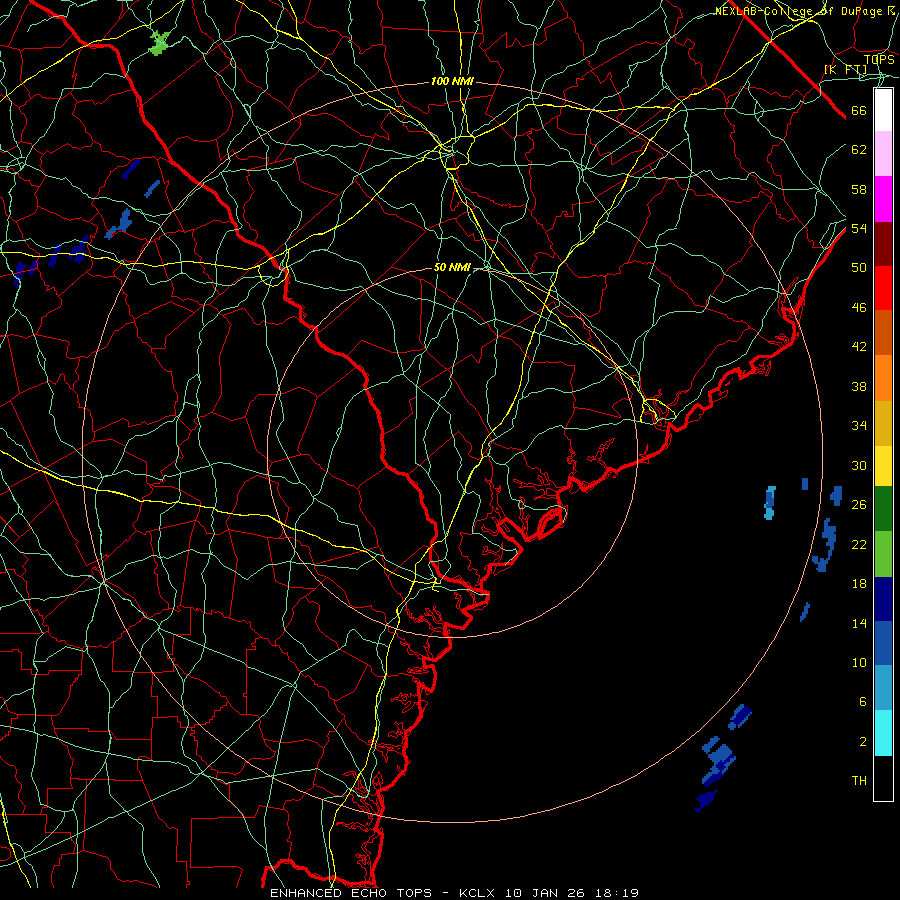This screenshot has height=900, width=900.
Task: Click the legend value '54'
Action: [859, 228]
